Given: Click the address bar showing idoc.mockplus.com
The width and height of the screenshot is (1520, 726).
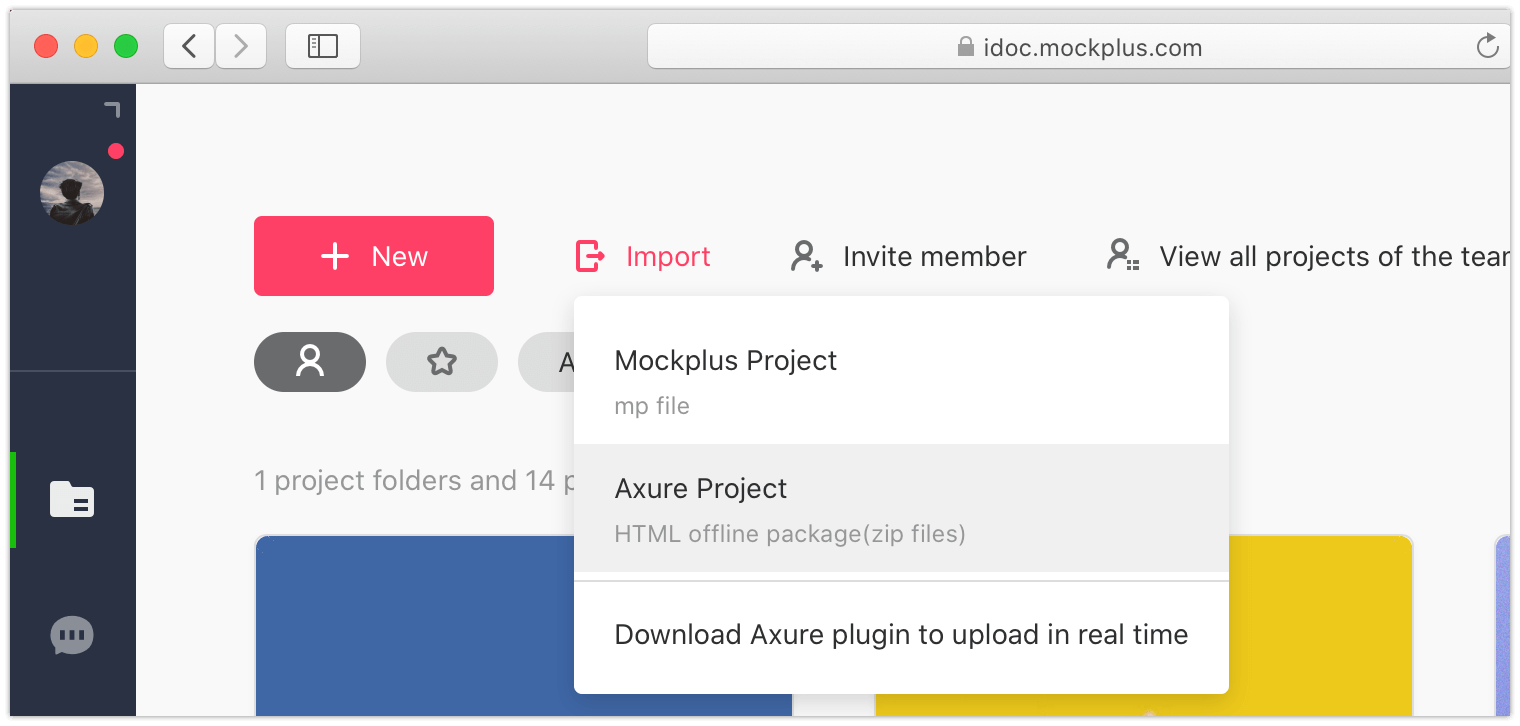Looking at the screenshot, I should 1080,46.
